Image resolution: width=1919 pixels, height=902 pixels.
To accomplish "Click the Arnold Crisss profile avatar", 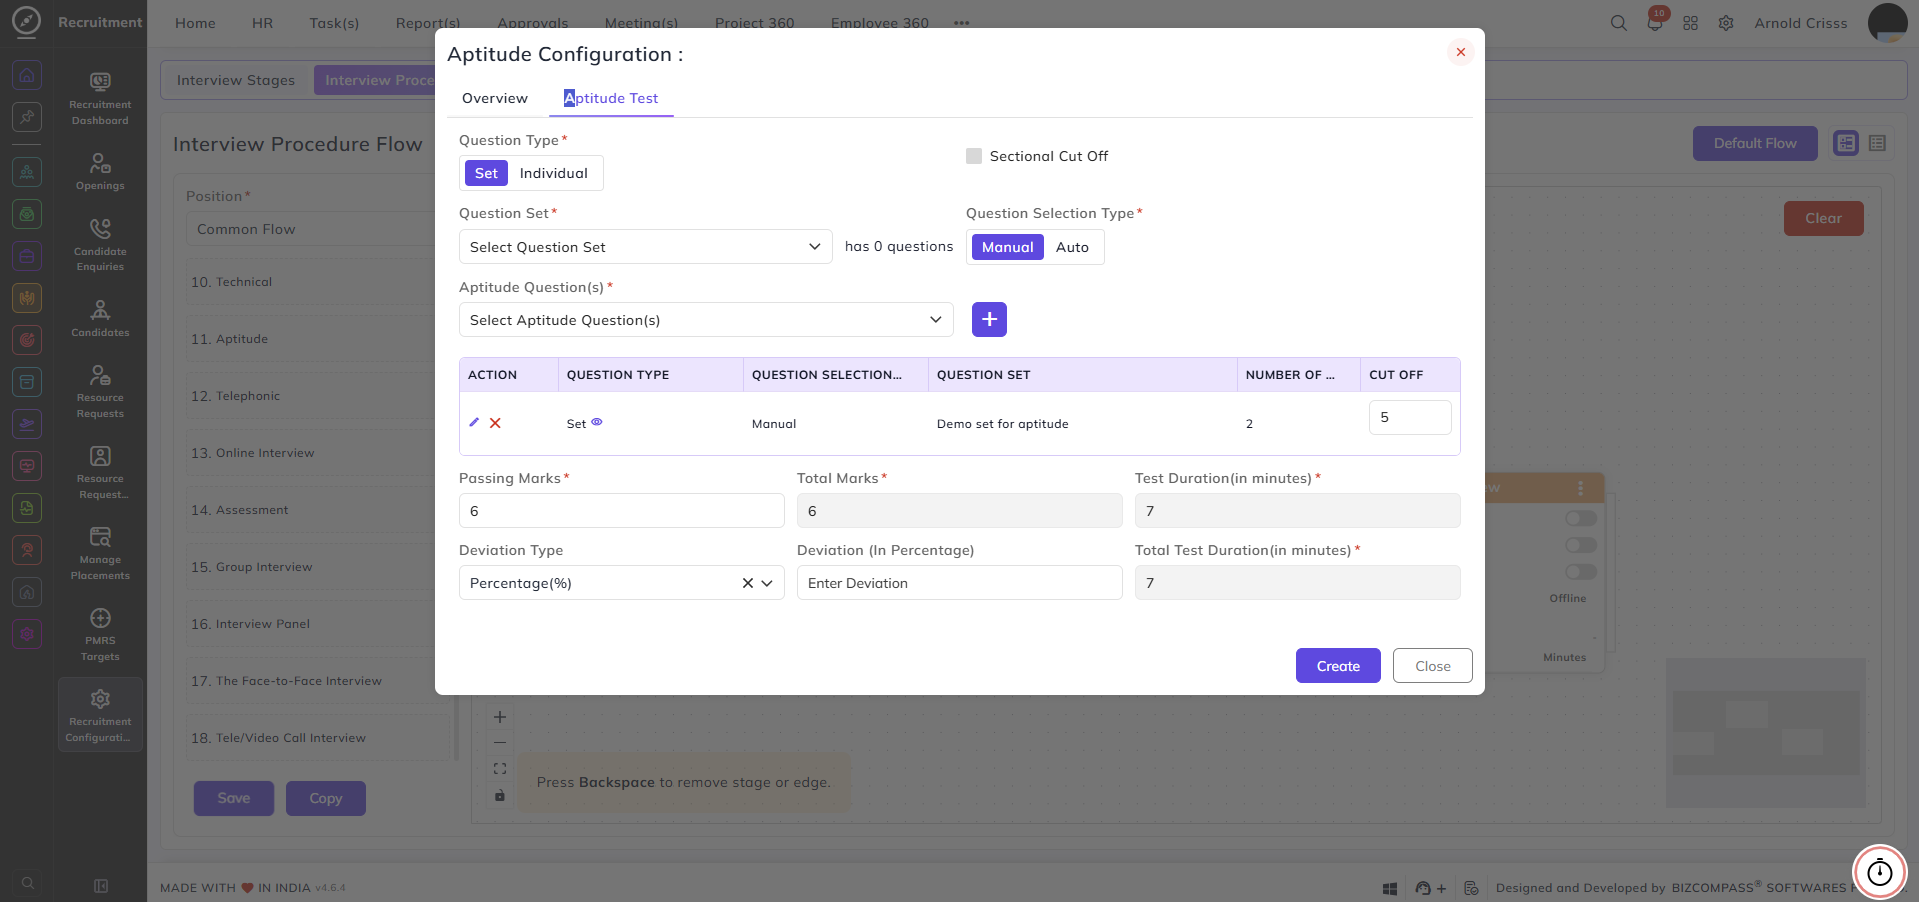I will [x=1887, y=23].
